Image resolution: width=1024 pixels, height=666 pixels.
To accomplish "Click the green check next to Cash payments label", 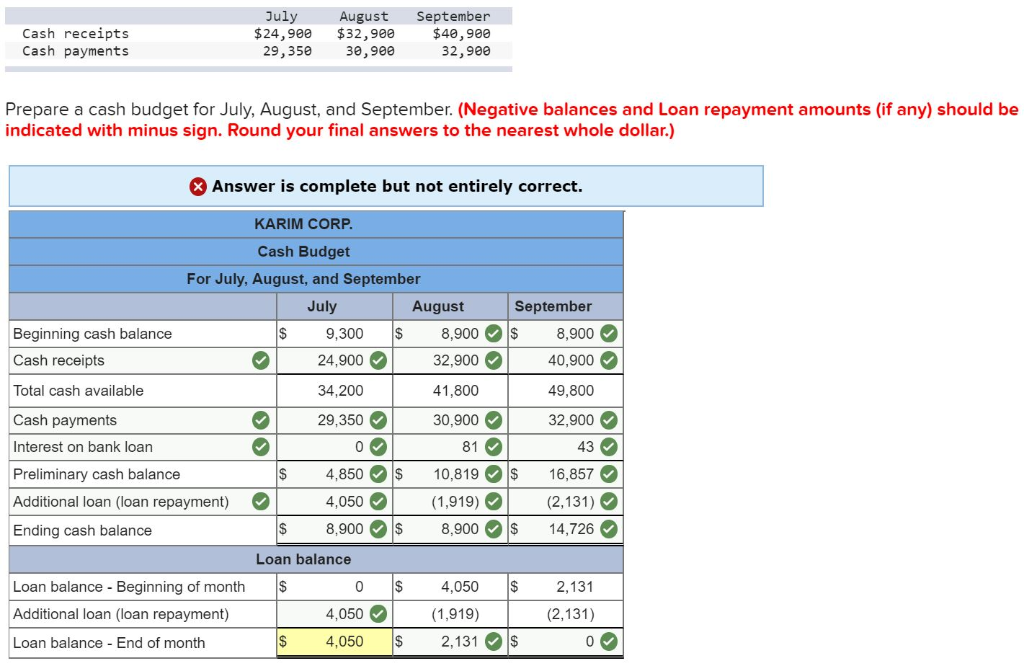I will pyautogui.click(x=261, y=420).
